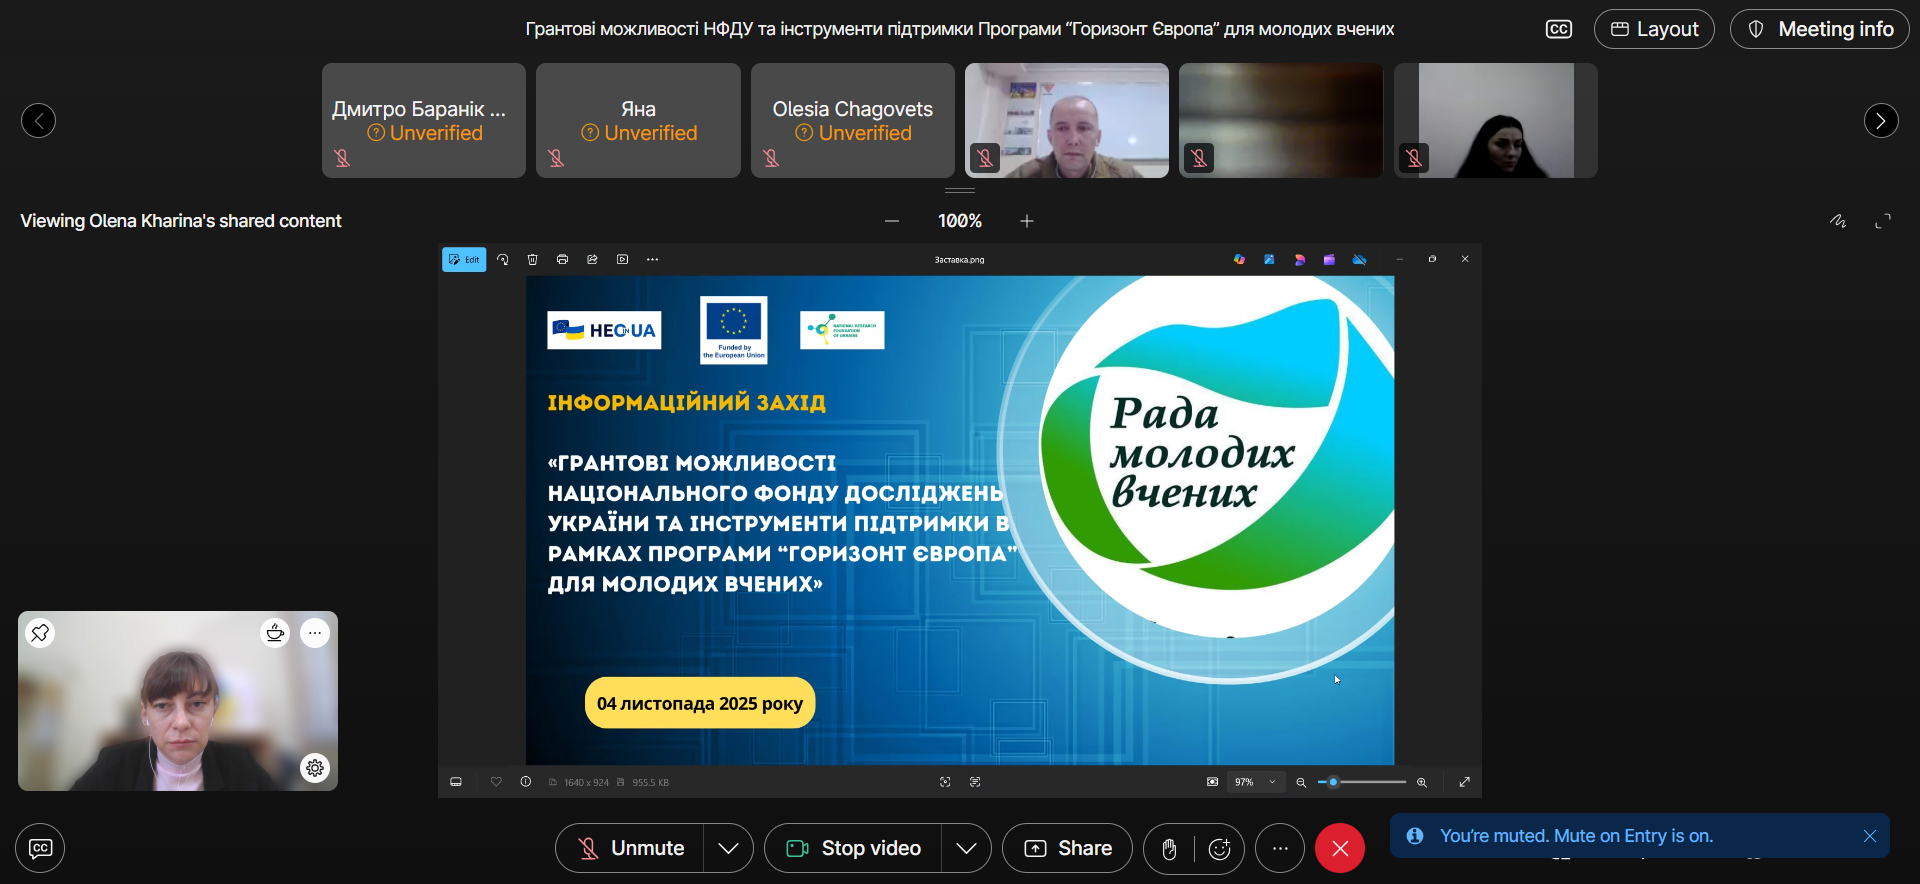Screen dimensions: 1920x884
Task: Dismiss the muted notification banner
Action: tap(1870, 836)
